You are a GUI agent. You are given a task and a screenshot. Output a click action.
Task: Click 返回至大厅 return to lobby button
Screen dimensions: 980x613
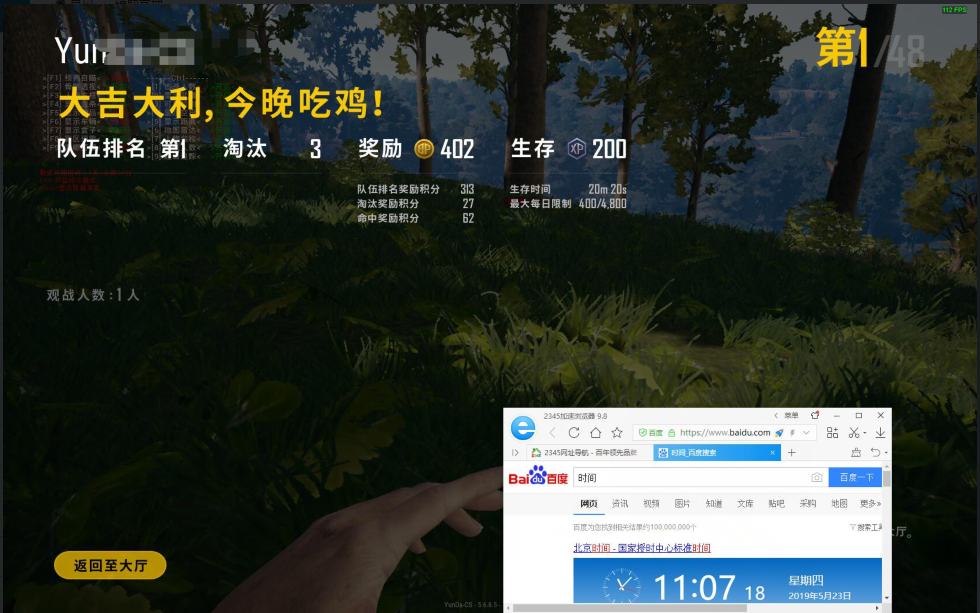(x=110, y=565)
